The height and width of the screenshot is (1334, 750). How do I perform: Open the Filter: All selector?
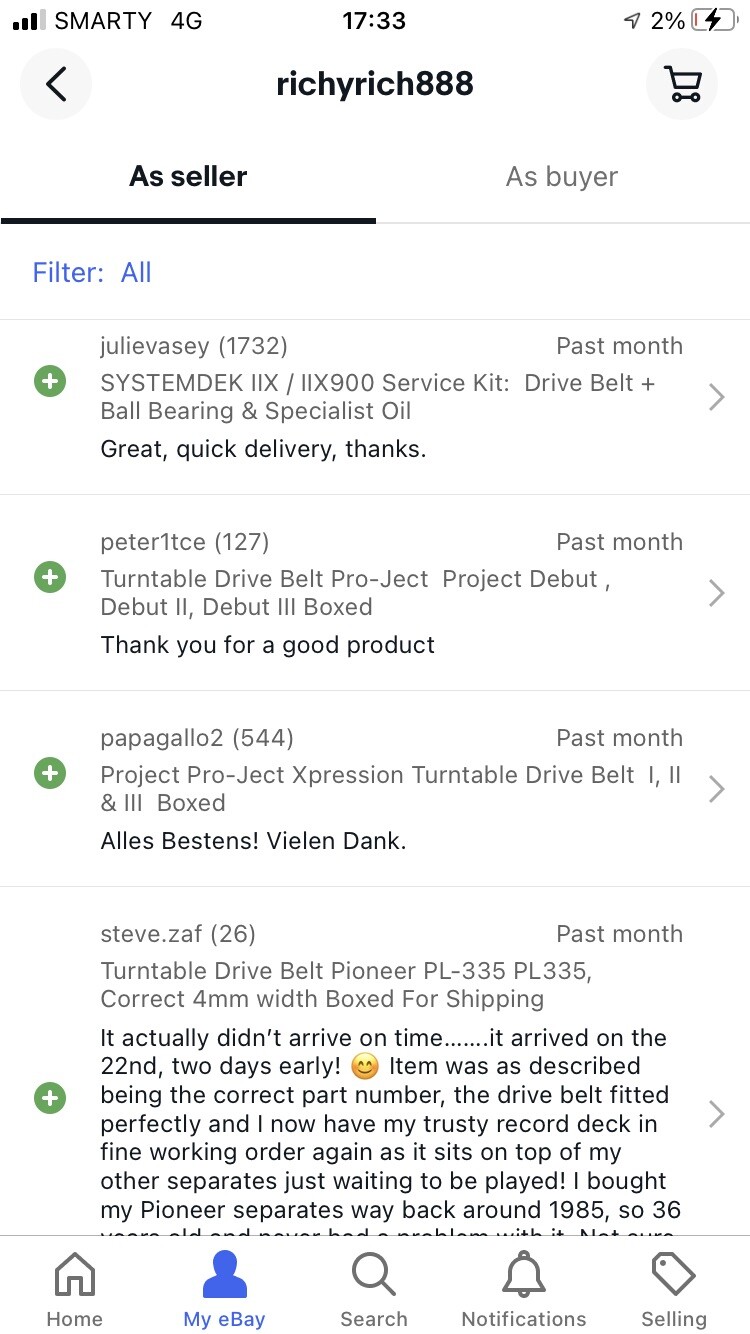point(92,272)
